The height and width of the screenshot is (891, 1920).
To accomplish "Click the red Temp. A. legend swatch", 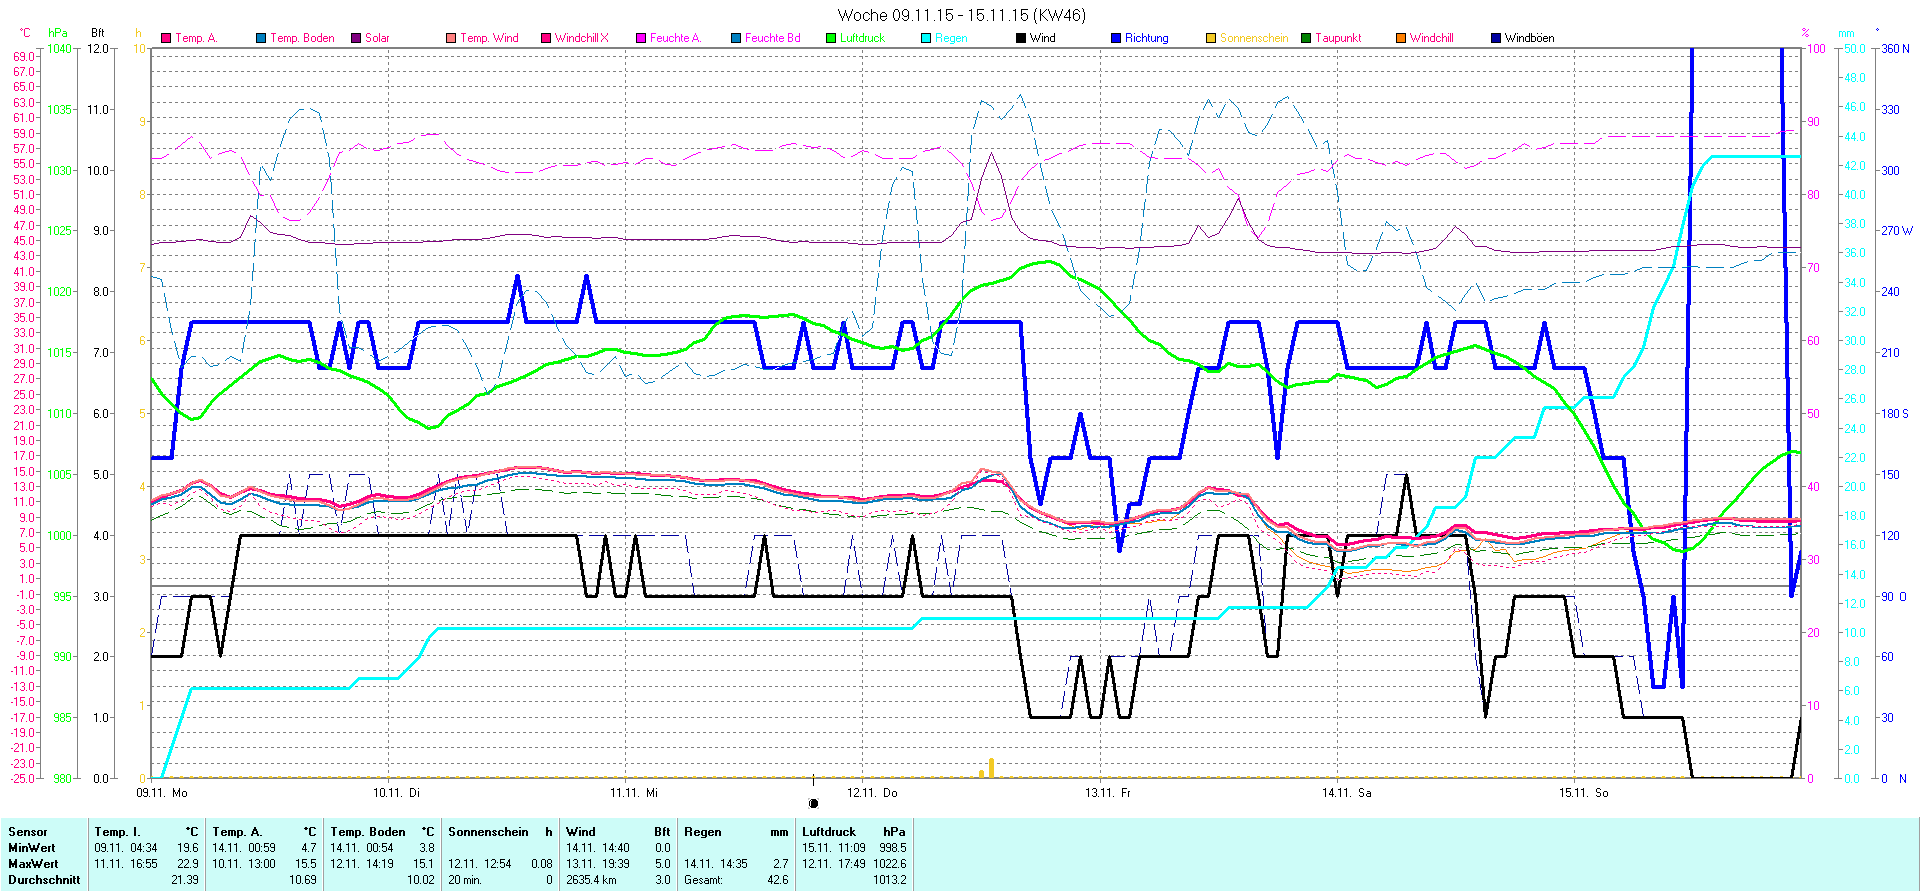I will [166, 38].
